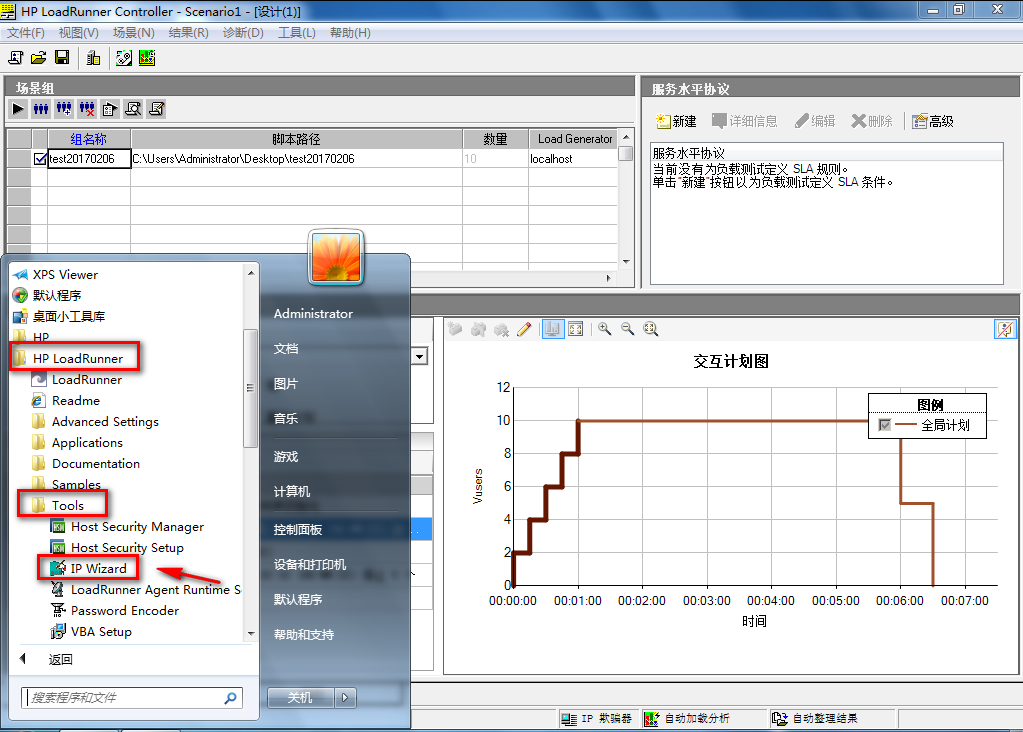Open the dropdown arrow behind the start menu
Image resolution: width=1023 pixels, height=732 pixels.
pos(420,356)
